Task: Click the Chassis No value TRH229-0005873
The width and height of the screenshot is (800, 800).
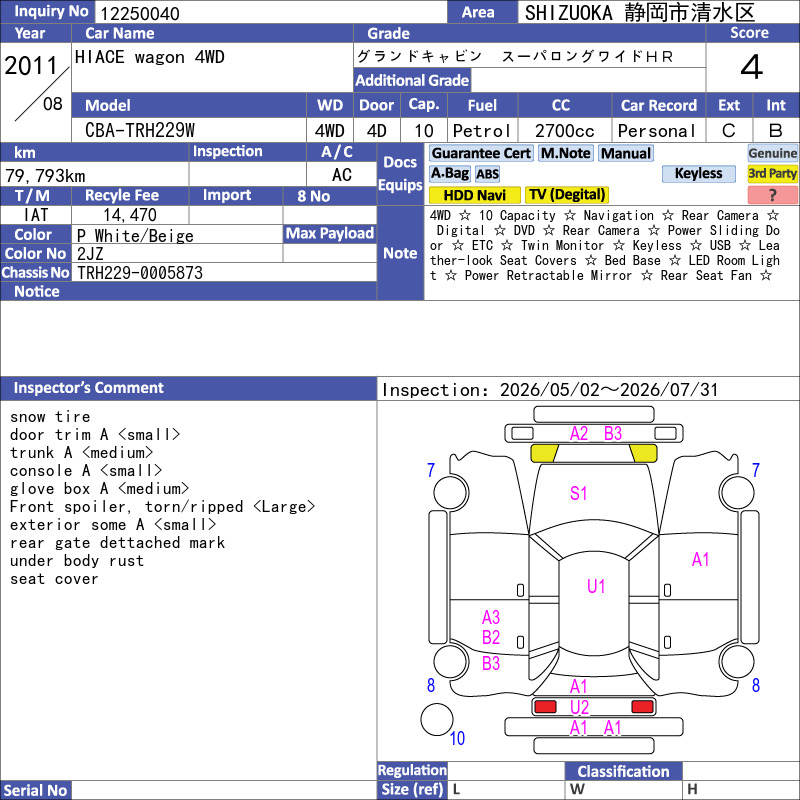Action: 140,273
